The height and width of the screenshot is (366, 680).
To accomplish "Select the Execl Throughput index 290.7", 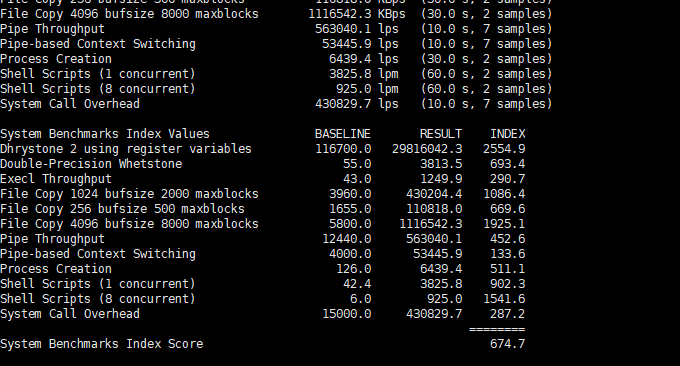I will 507,179.
